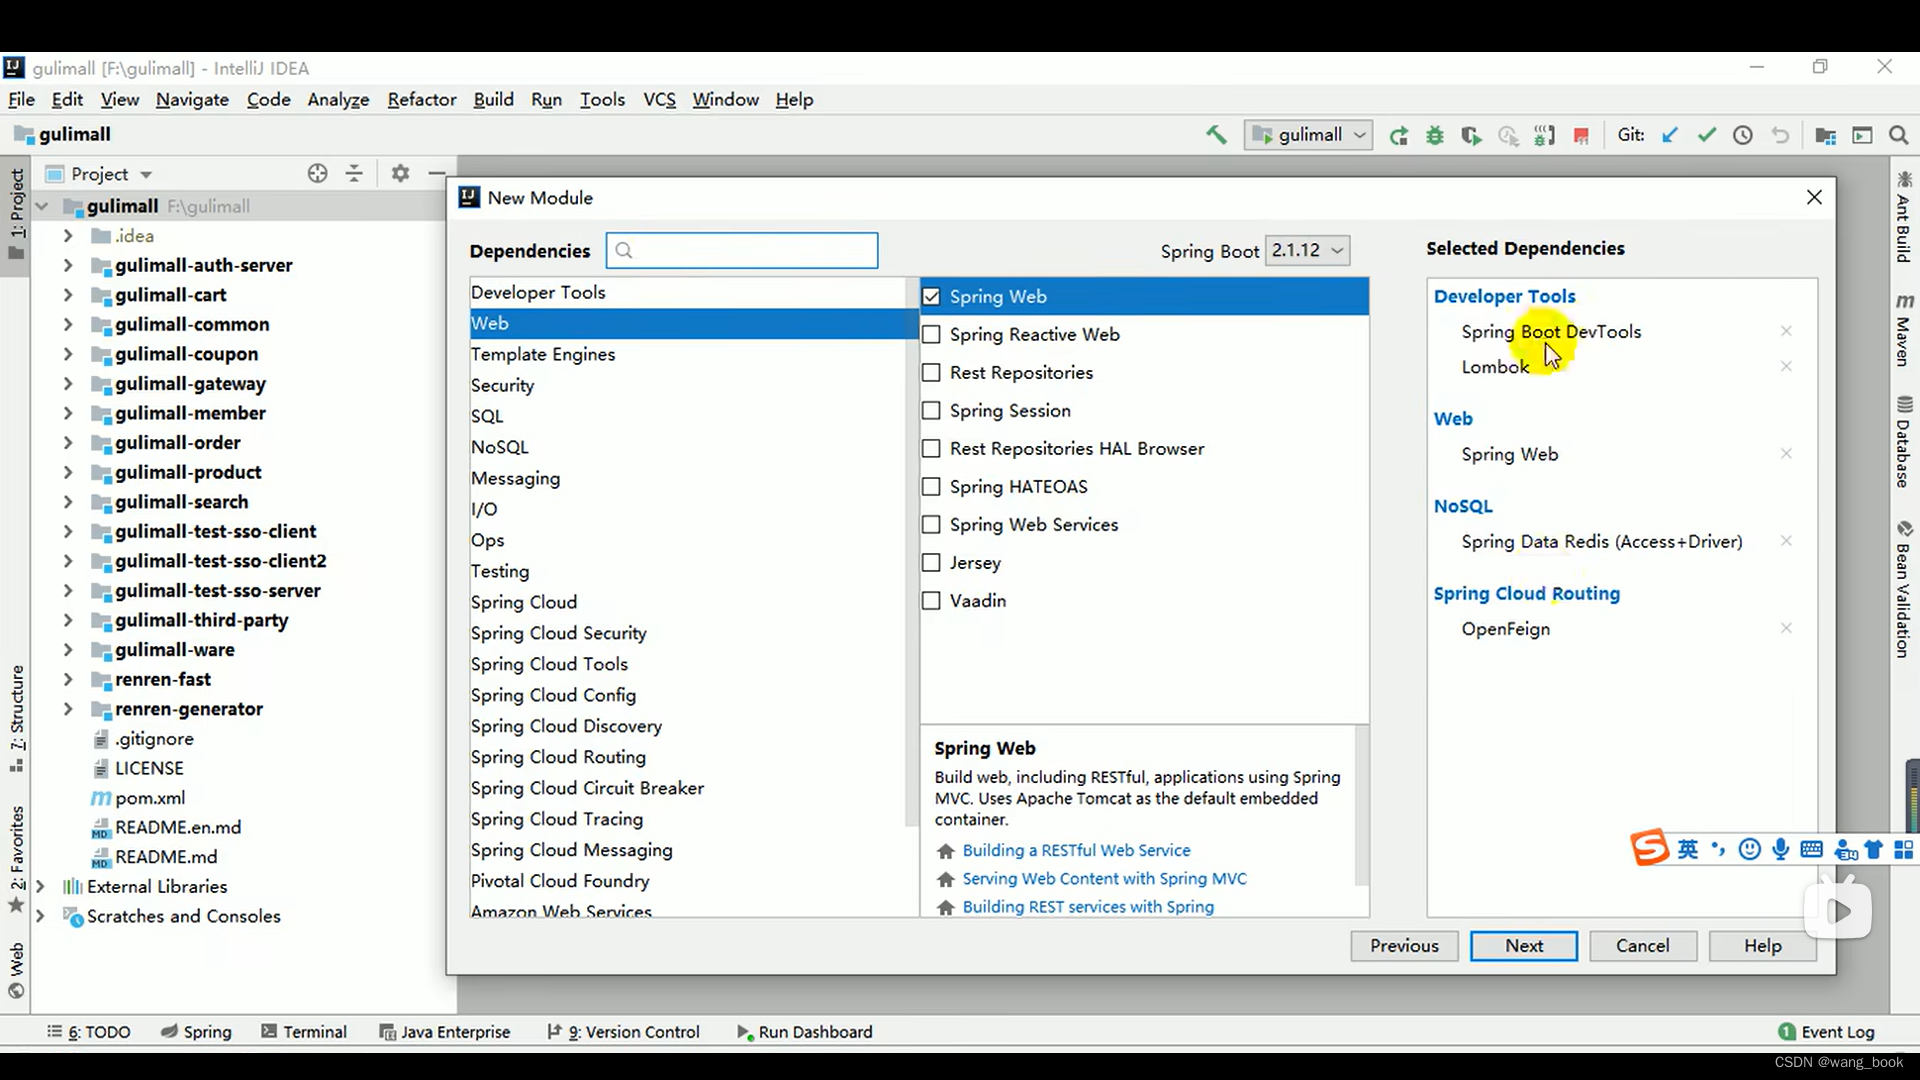Expand renren-fast folder node
This screenshot has height=1080, width=1920.
pyautogui.click(x=68, y=679)
